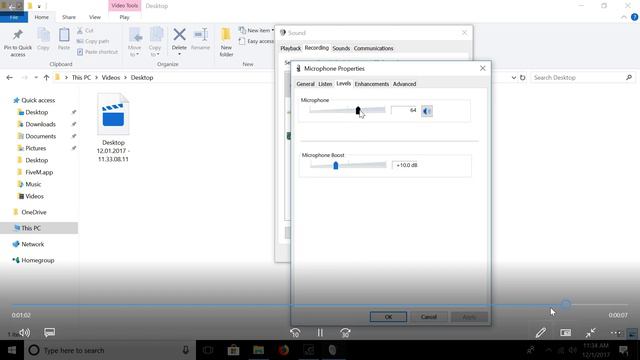Select the Desktop video file thumbnail
This screenshot has height=360, width=640.
pos(113,114)
